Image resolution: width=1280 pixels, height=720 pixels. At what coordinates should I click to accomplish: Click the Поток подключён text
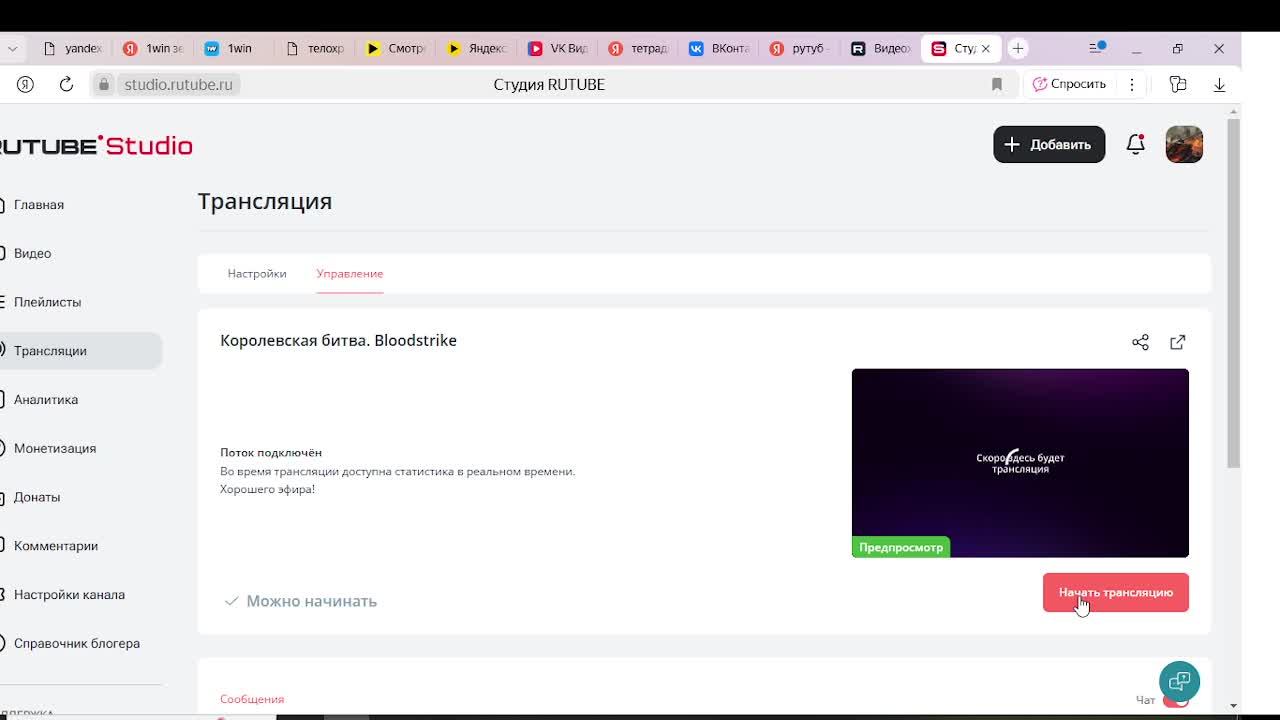271,452
